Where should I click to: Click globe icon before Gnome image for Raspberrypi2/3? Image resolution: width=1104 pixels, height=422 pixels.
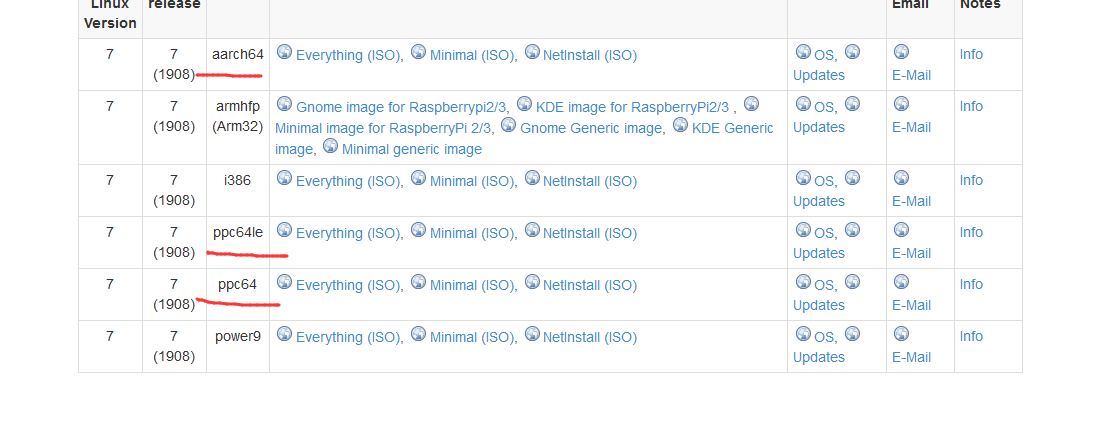pos(284,104)
